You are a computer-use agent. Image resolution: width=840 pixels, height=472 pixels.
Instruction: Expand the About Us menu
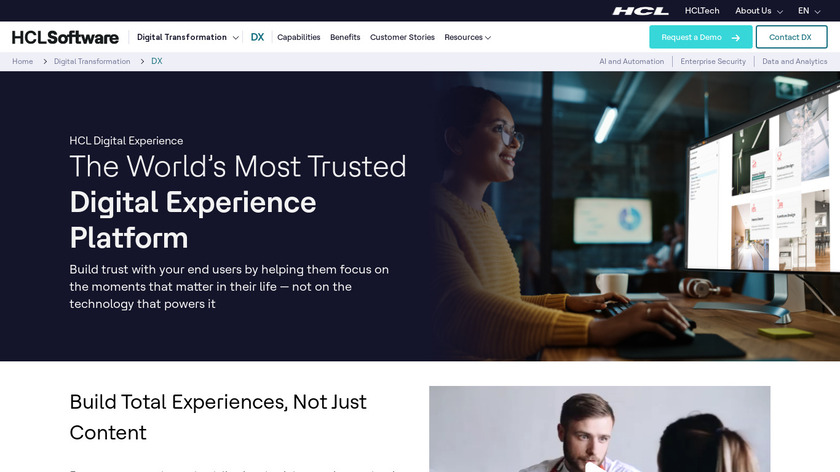point(759,11)
